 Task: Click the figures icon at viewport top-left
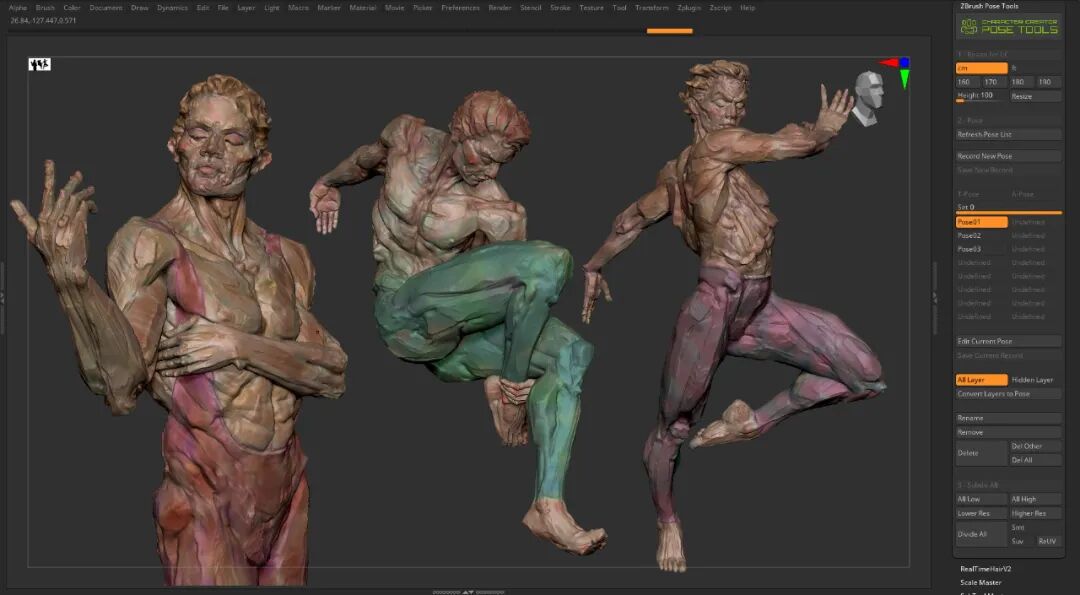click(x=39, y=64)
